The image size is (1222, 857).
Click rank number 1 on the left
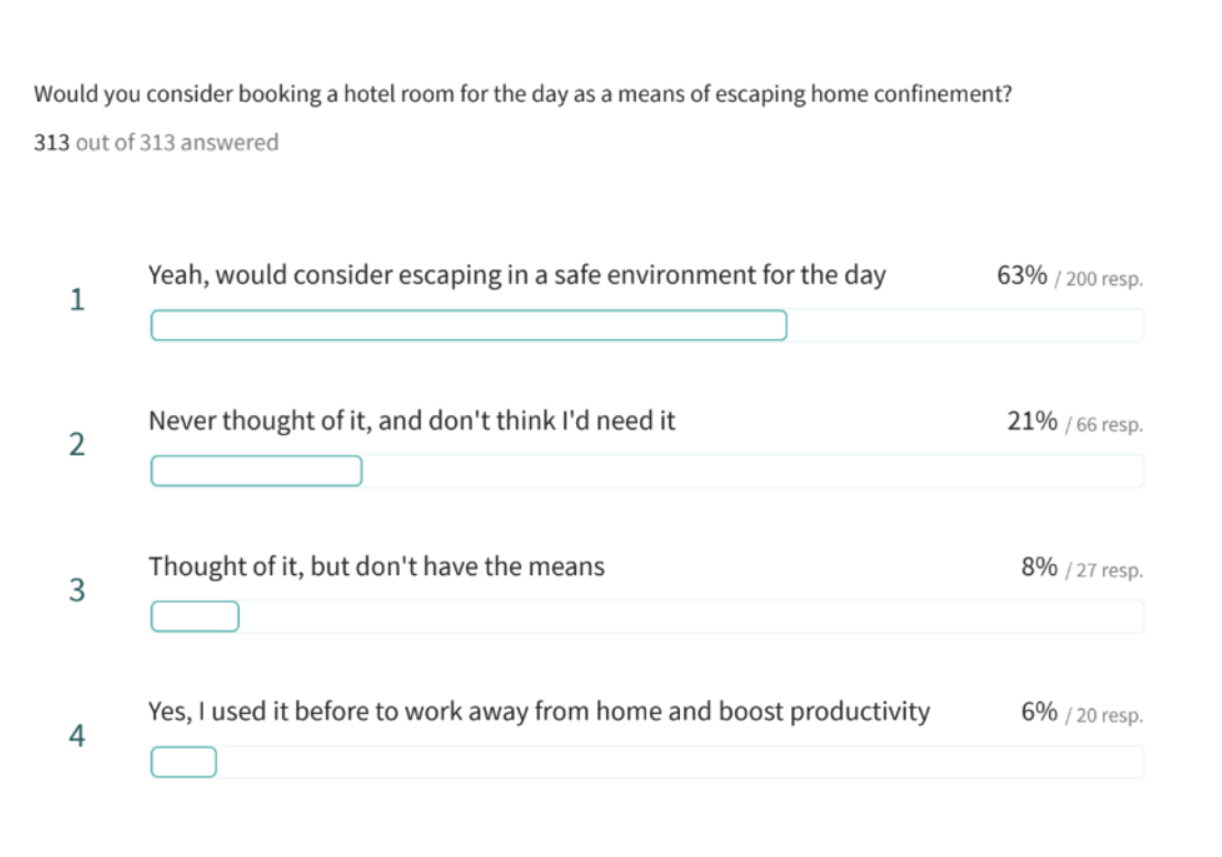[x=77, y=300]
